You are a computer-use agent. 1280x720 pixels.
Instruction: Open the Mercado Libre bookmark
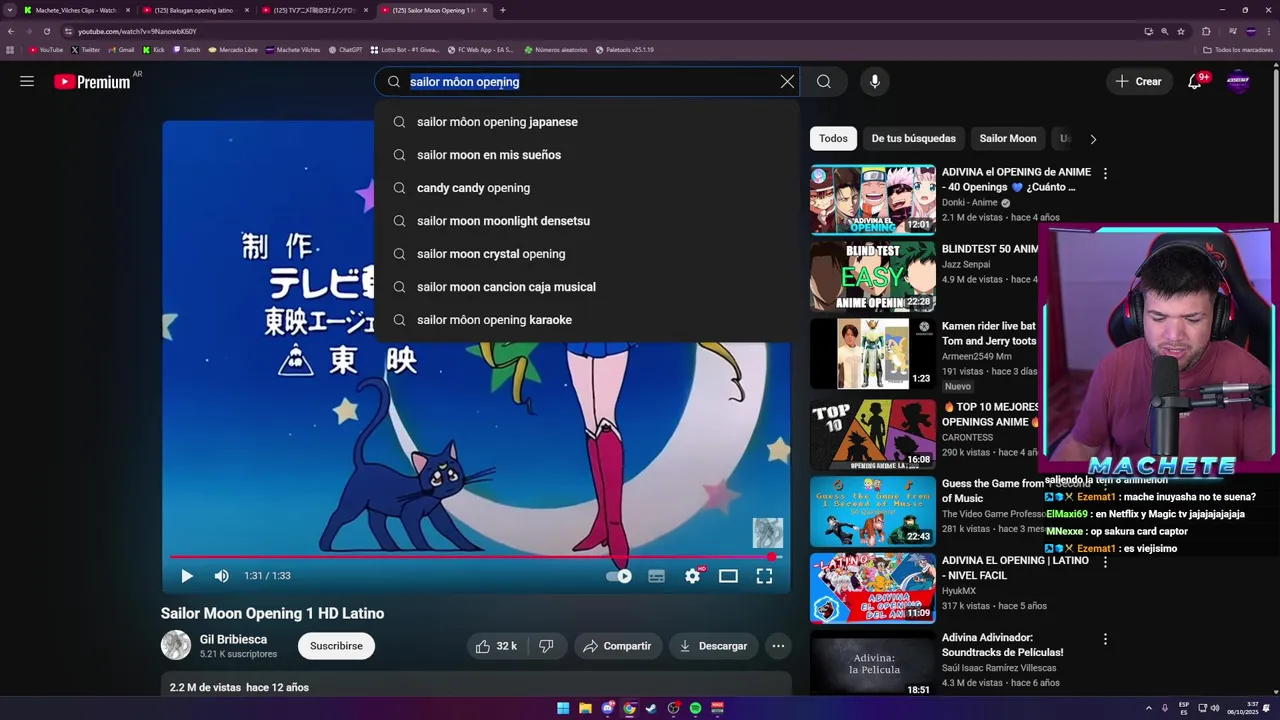click(x=233, y=49)
